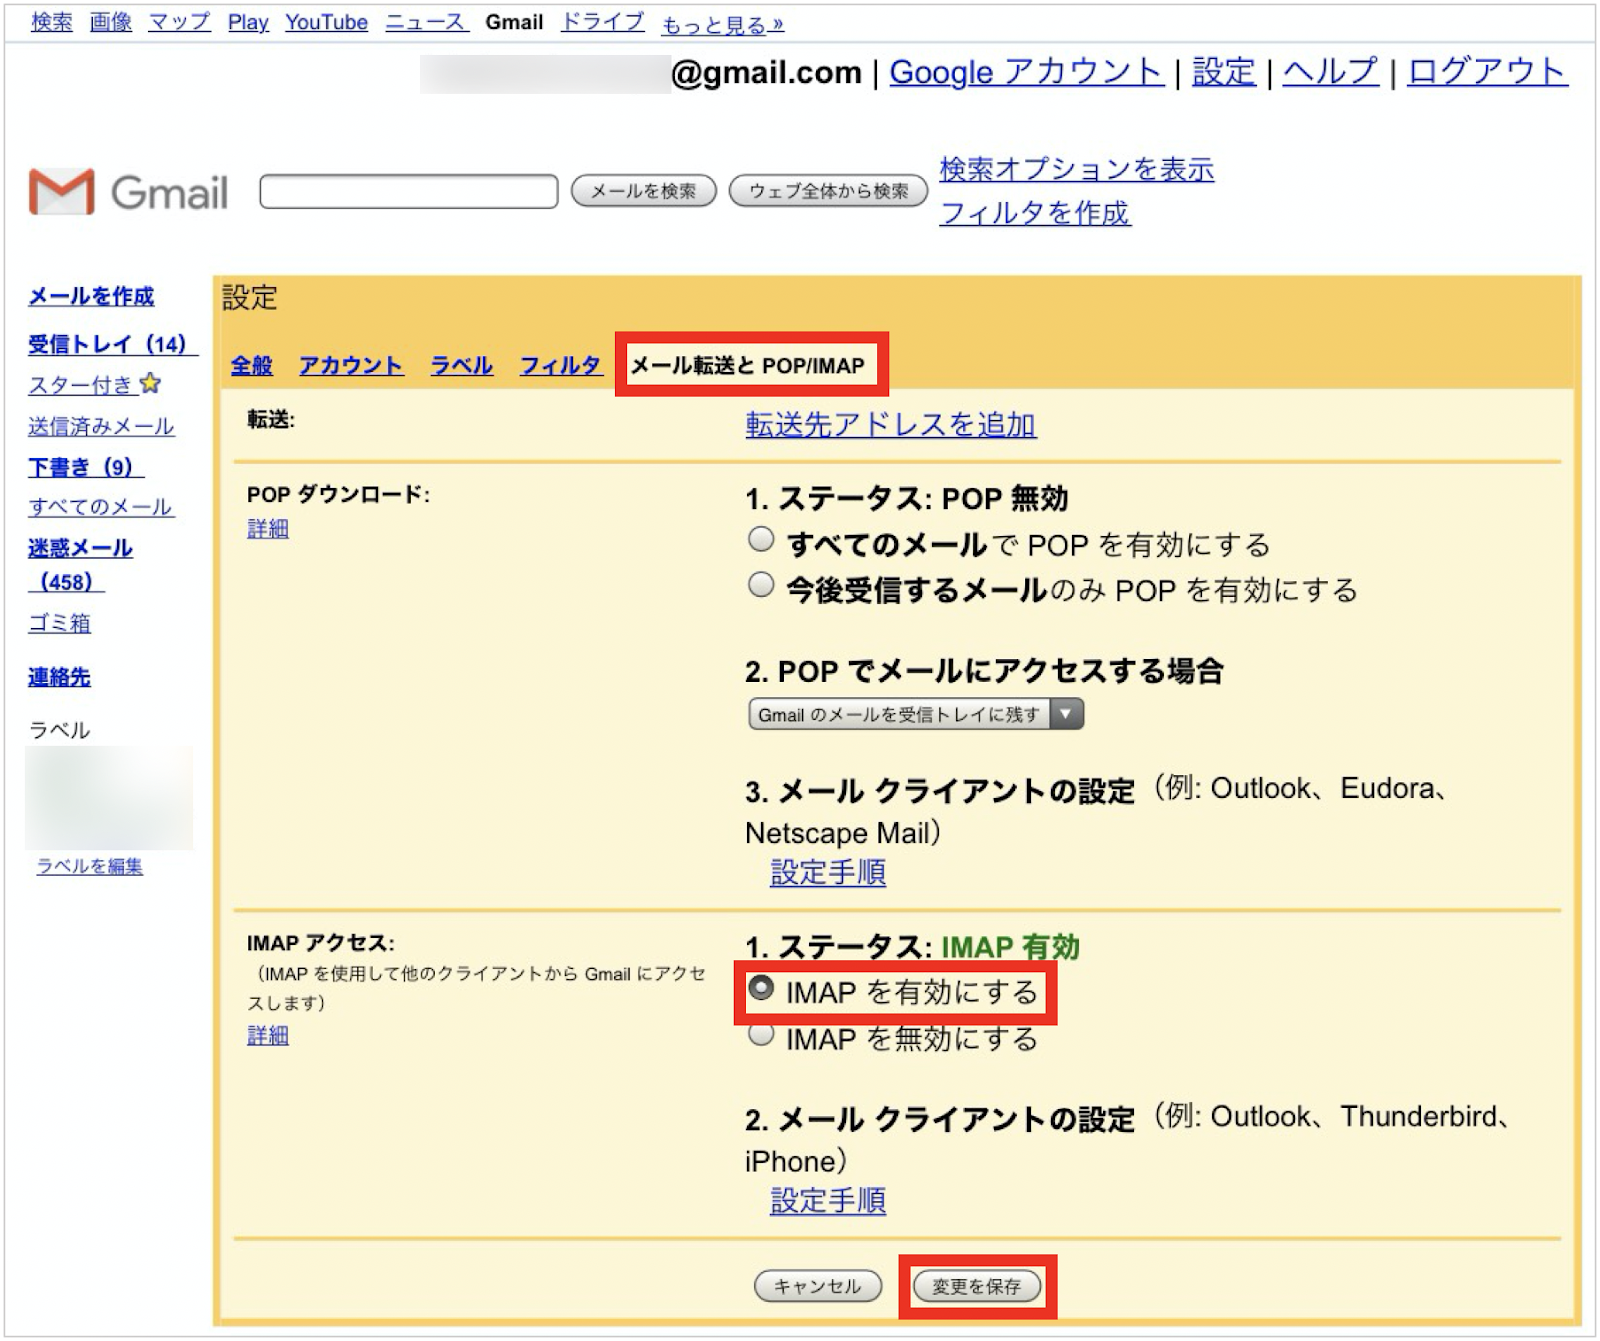Click ウェブ全体から検索 button
This screenshot has height=1341, width=1600.
(828, 191)
